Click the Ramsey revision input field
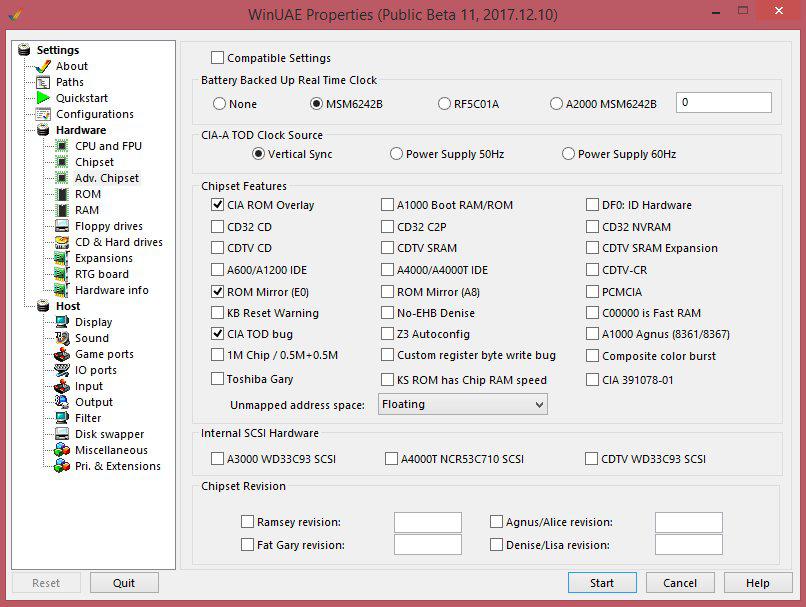Viewport: 806px width, 607px height. coord(428,522)
